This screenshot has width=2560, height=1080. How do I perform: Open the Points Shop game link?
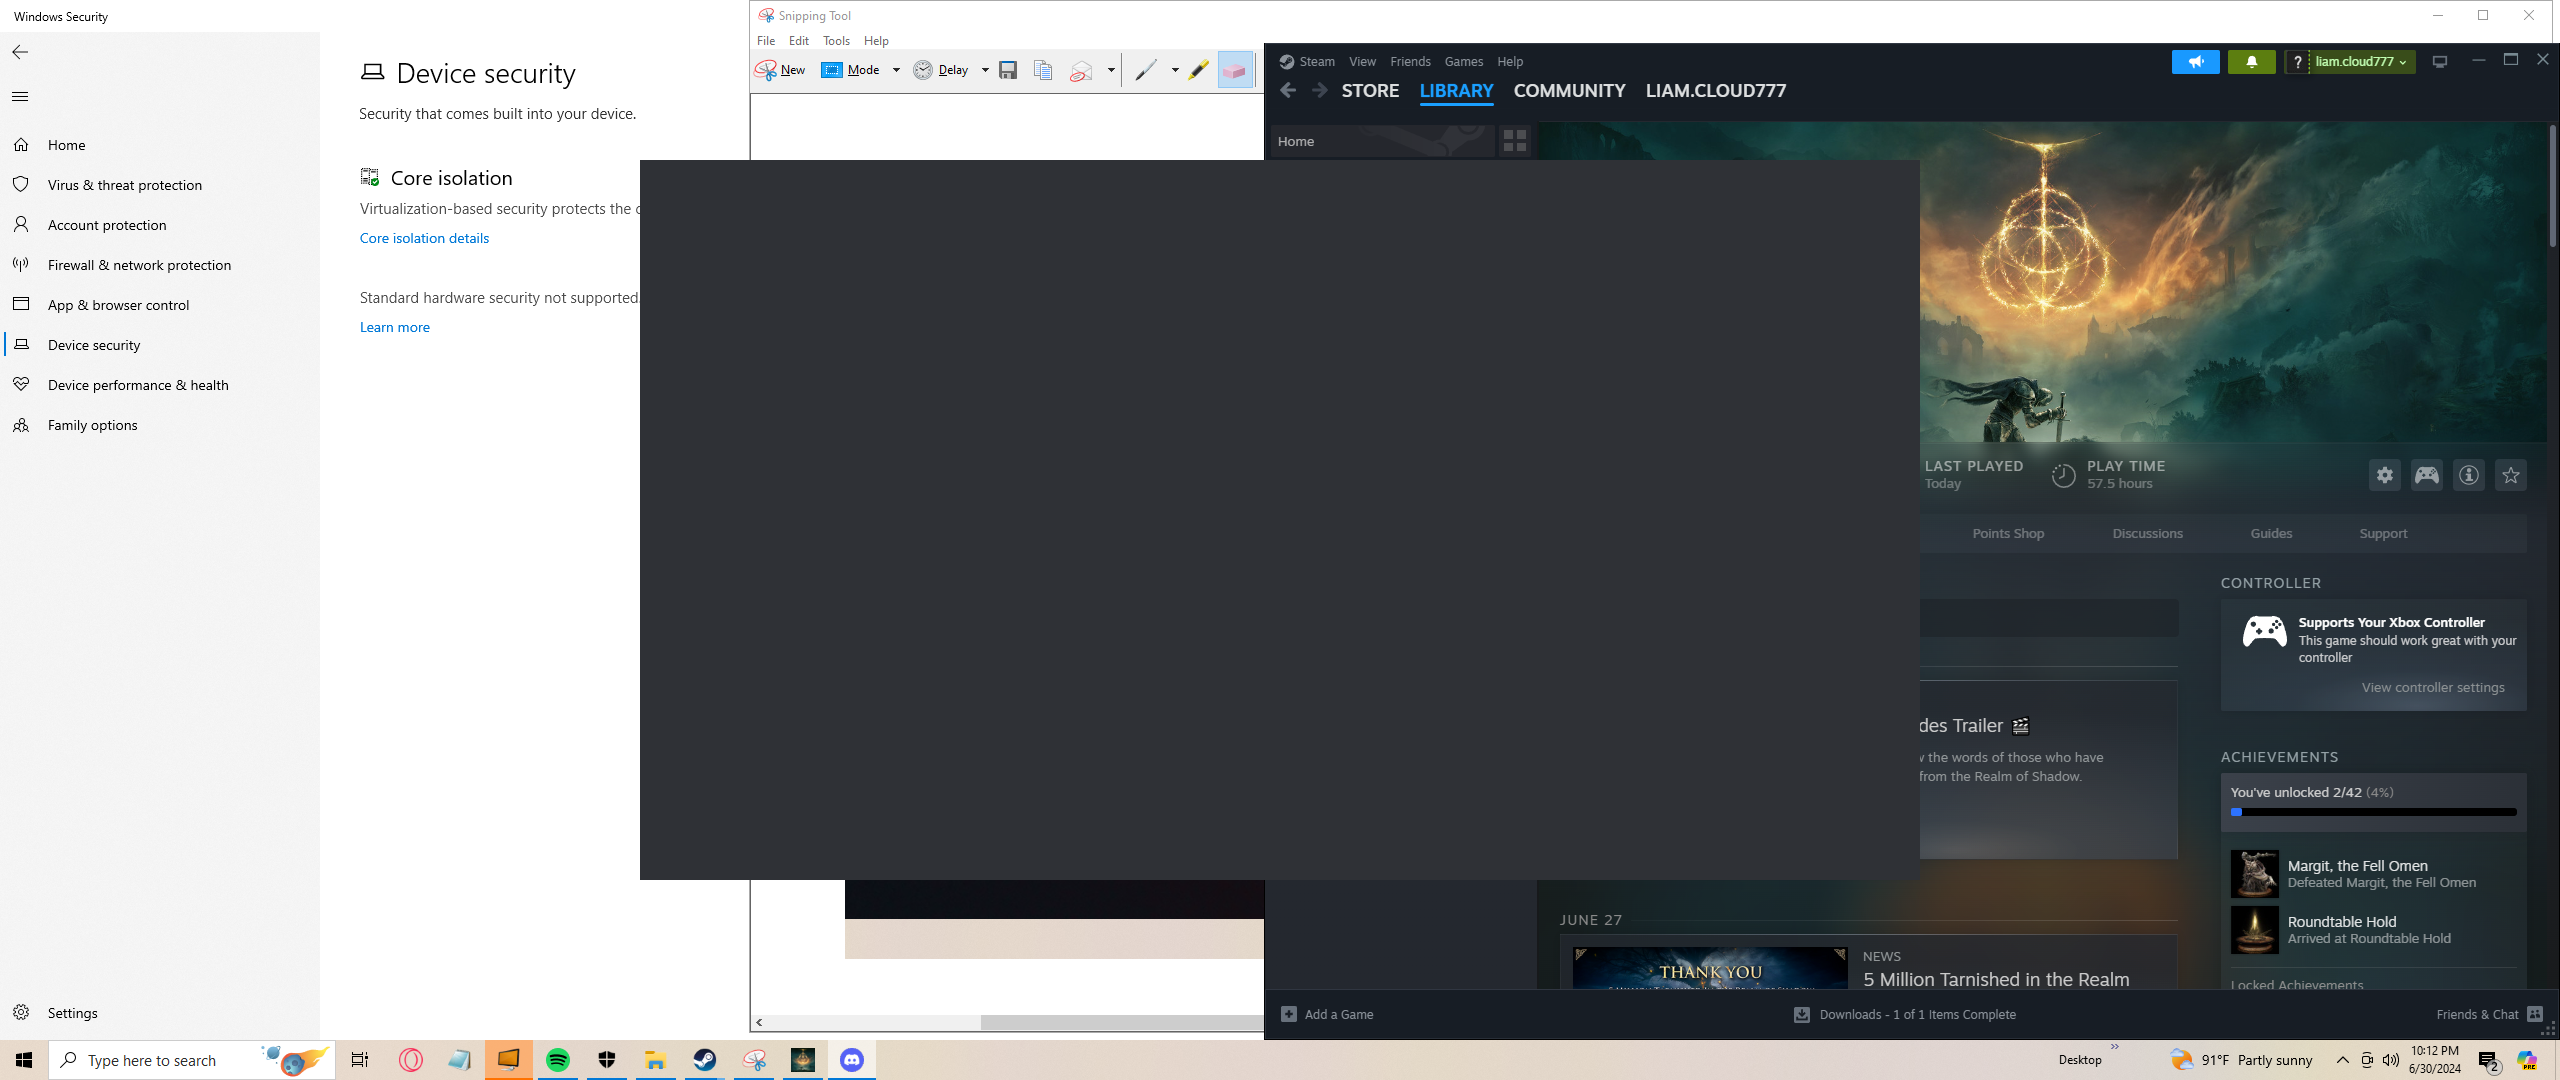(x=2008, y=534)
